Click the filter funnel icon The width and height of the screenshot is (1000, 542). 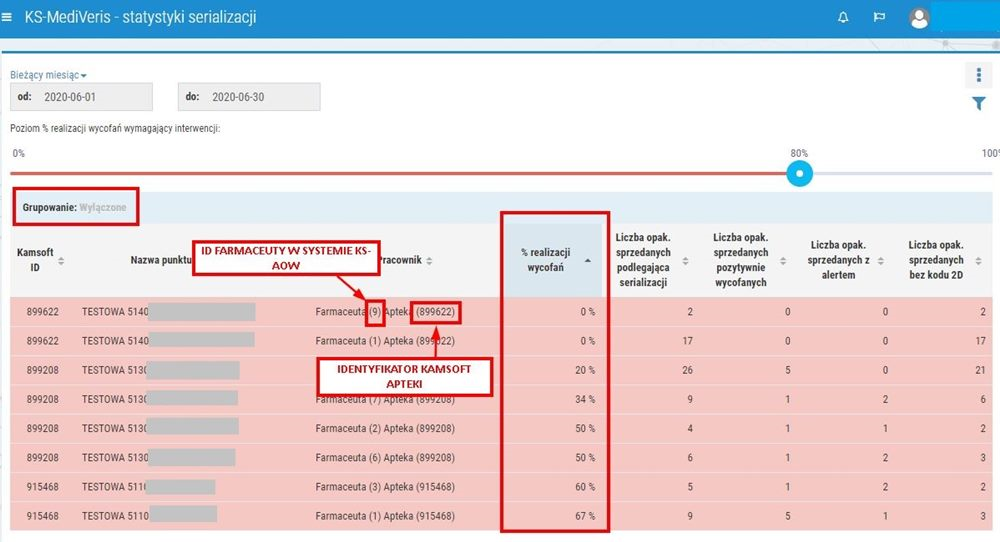click(979, 104)
